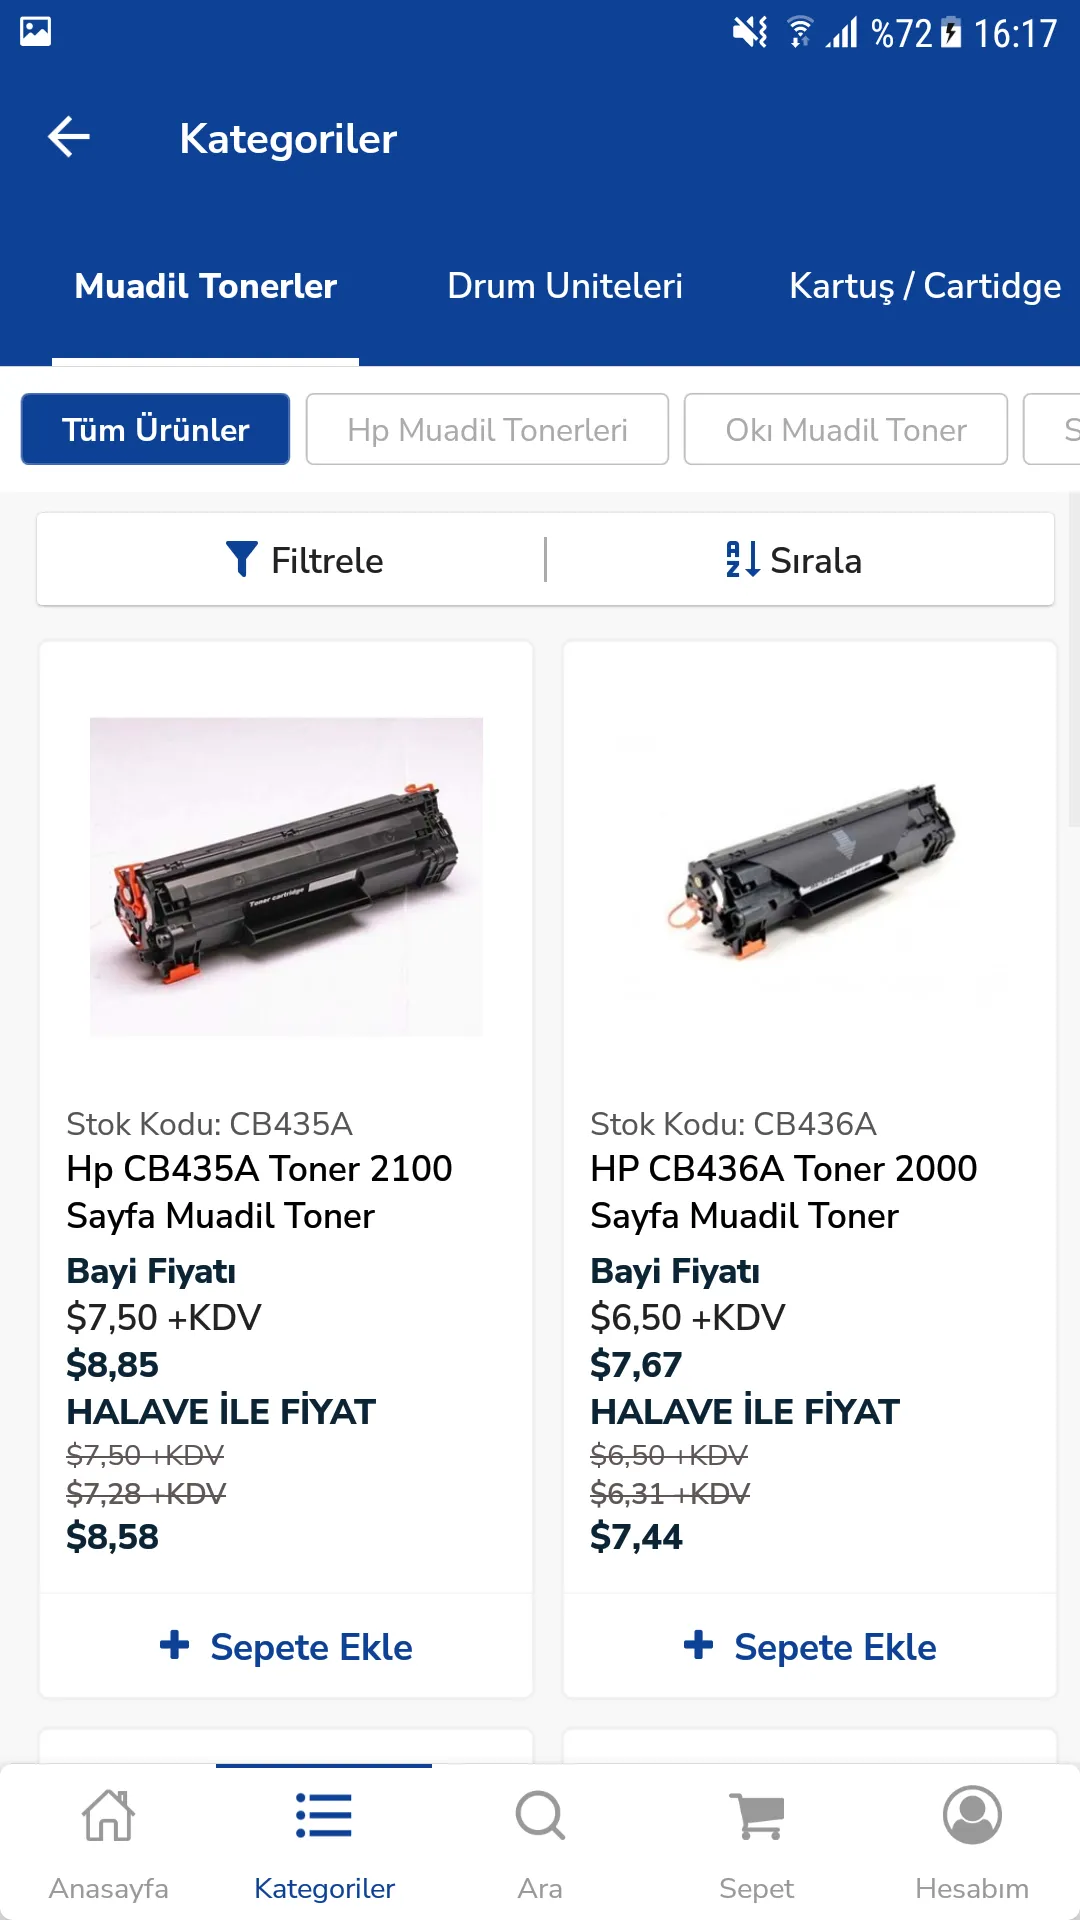Open the Ara search icon
Viewport: 1080px width, 1920px height.
coord(540,1815)
